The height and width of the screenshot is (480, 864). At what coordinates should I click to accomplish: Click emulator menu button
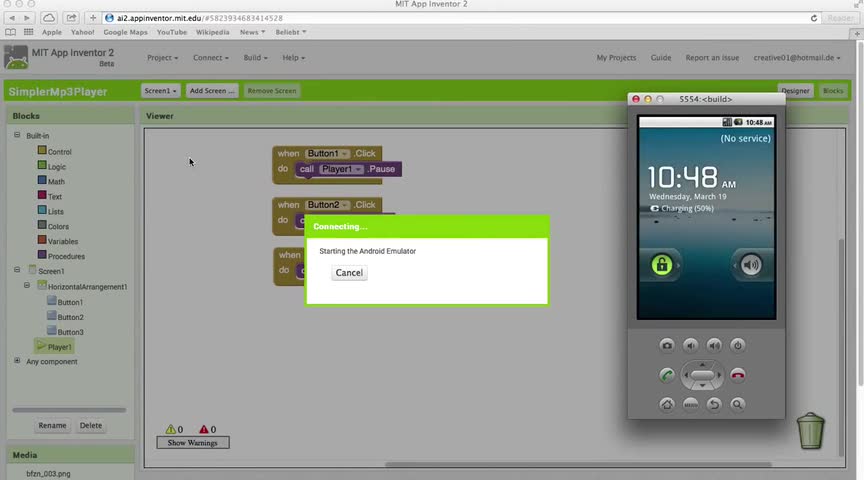point(690,405)
